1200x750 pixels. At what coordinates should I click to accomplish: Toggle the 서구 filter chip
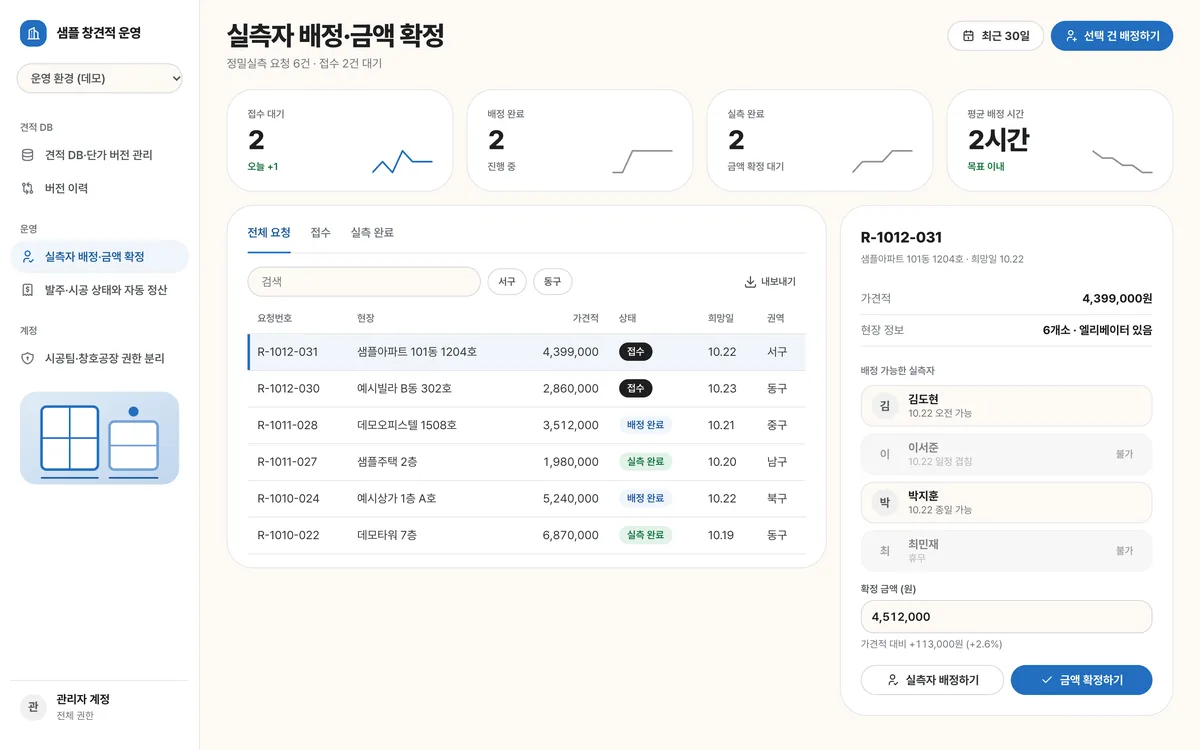[507, 282]
